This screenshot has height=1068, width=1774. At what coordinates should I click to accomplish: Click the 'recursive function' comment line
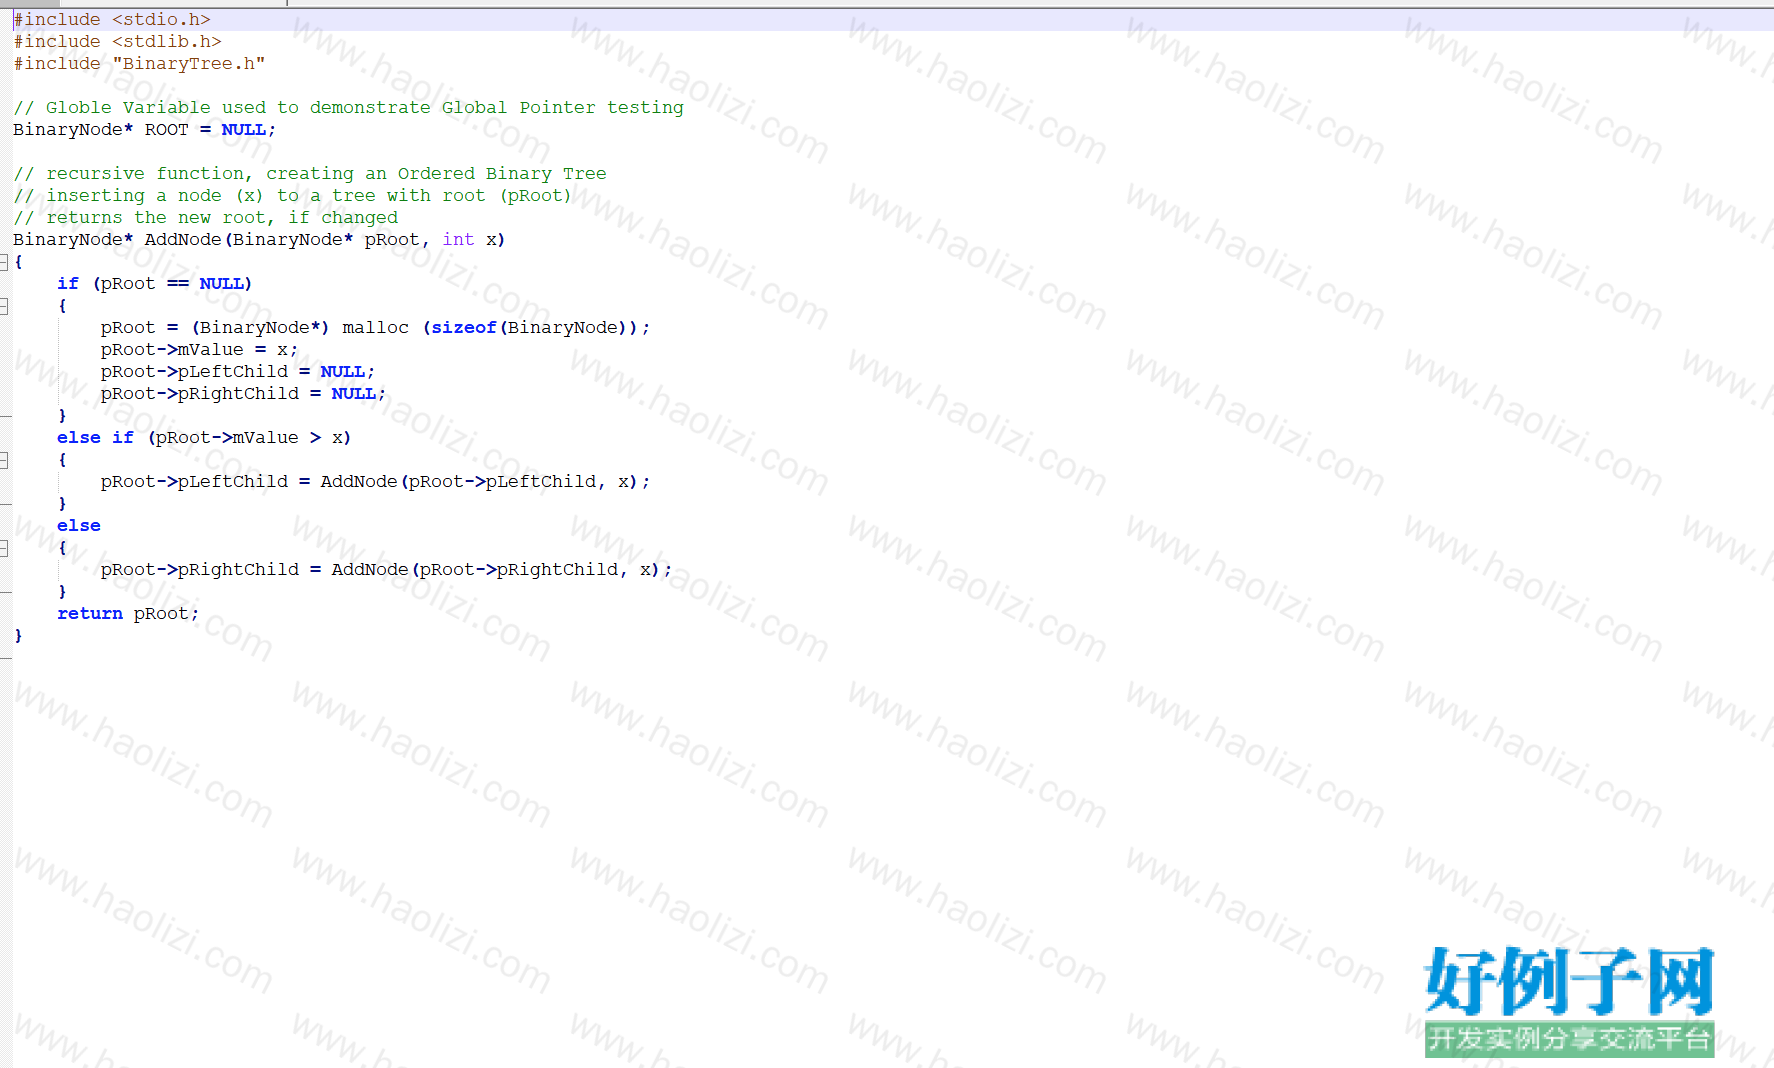[x=309, y=174]
